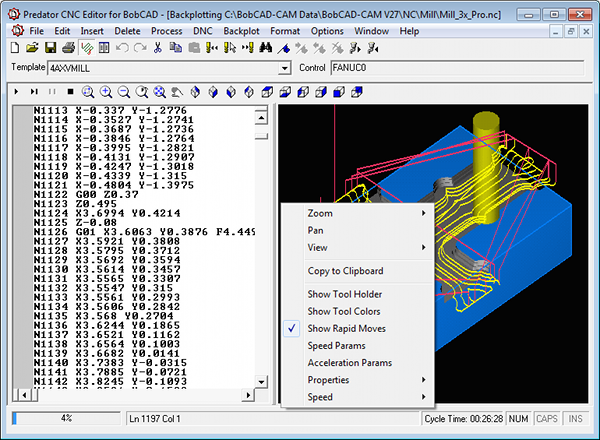Open the Edit menu

pyautogui.click(x=62, y=31)
